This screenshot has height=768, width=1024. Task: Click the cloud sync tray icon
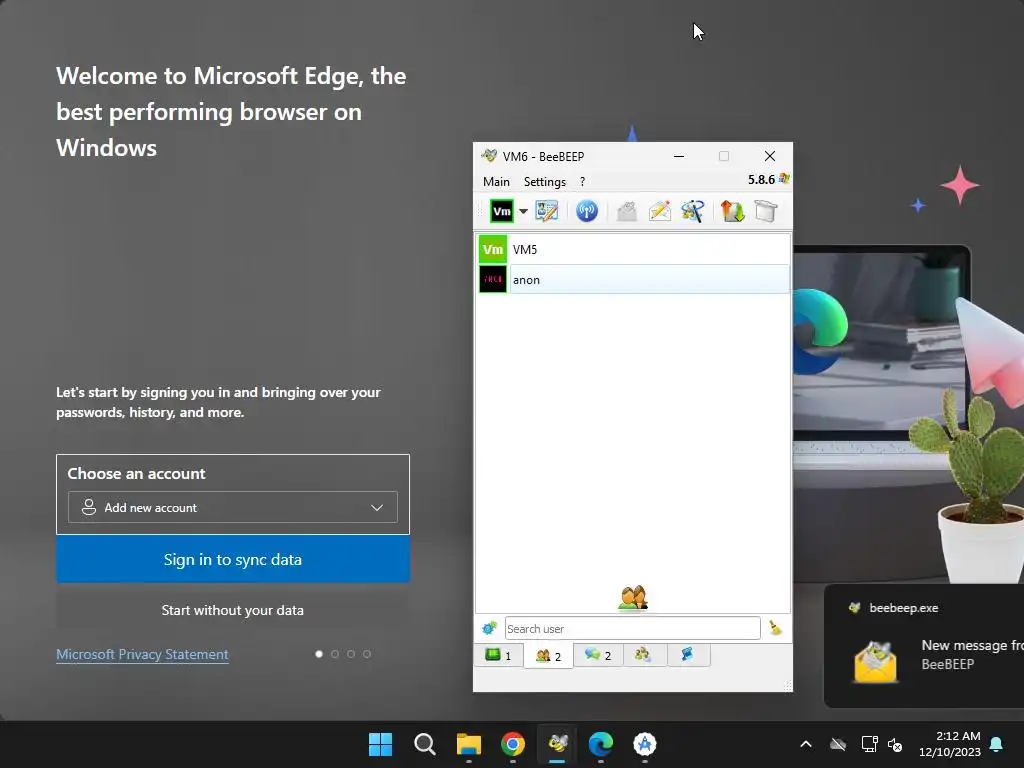(838, 744)
